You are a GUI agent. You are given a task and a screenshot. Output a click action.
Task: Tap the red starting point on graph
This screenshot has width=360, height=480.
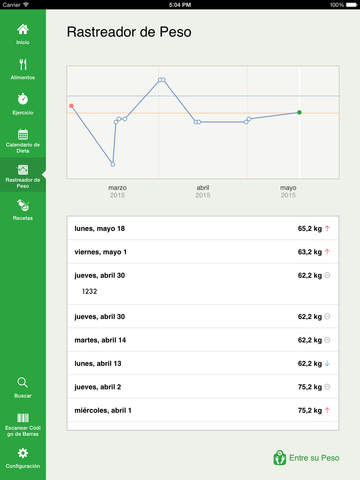click(x=71, y=106)
